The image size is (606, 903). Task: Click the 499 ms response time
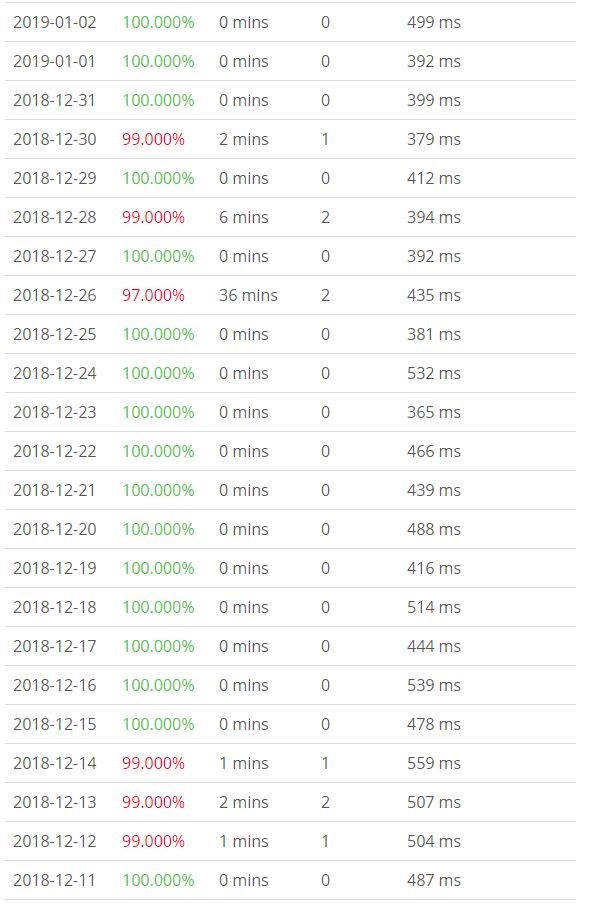[434, 22]
